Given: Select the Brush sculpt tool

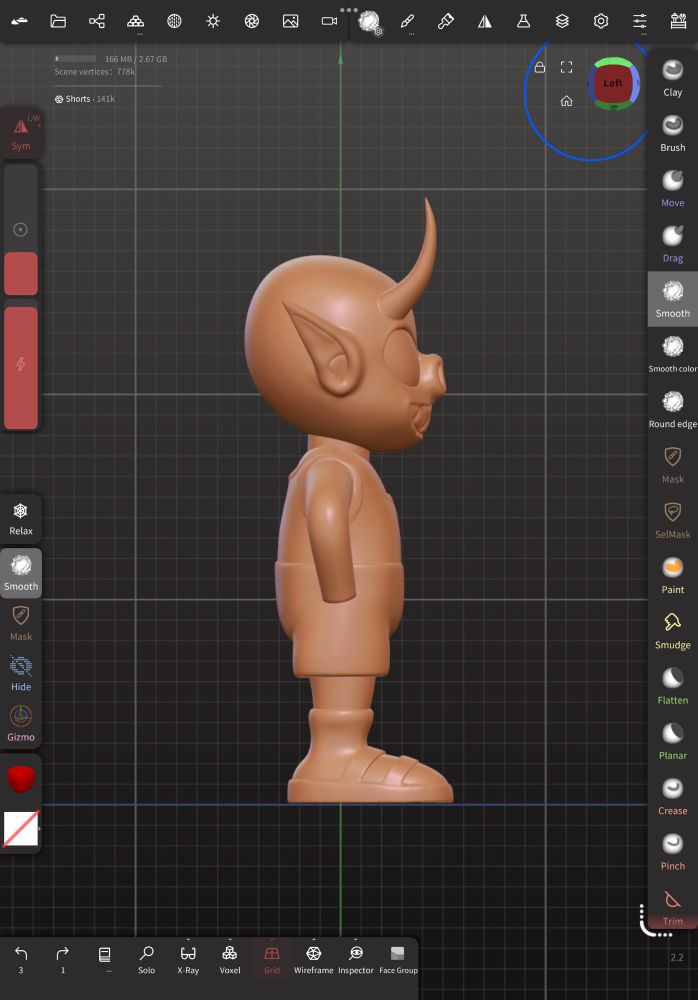Looking at the screenshot, I should [x=672, y=133].
